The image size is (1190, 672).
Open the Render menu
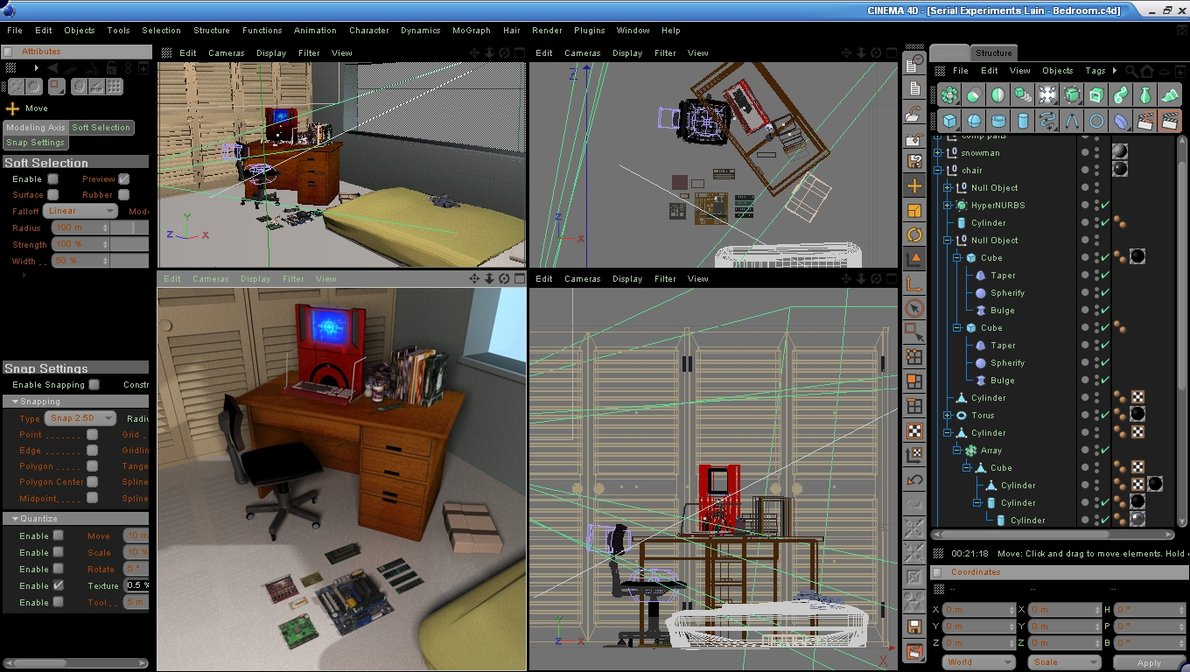tap(546, 30)
